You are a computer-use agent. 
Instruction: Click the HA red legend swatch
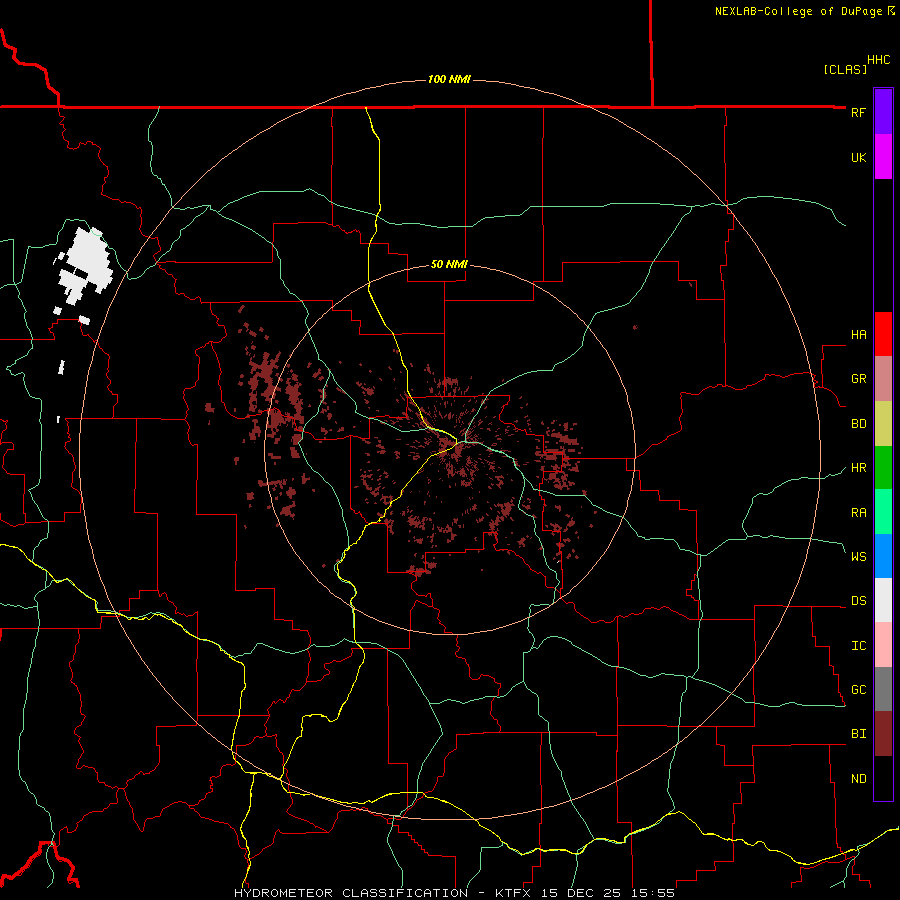(x=883, y=334)
